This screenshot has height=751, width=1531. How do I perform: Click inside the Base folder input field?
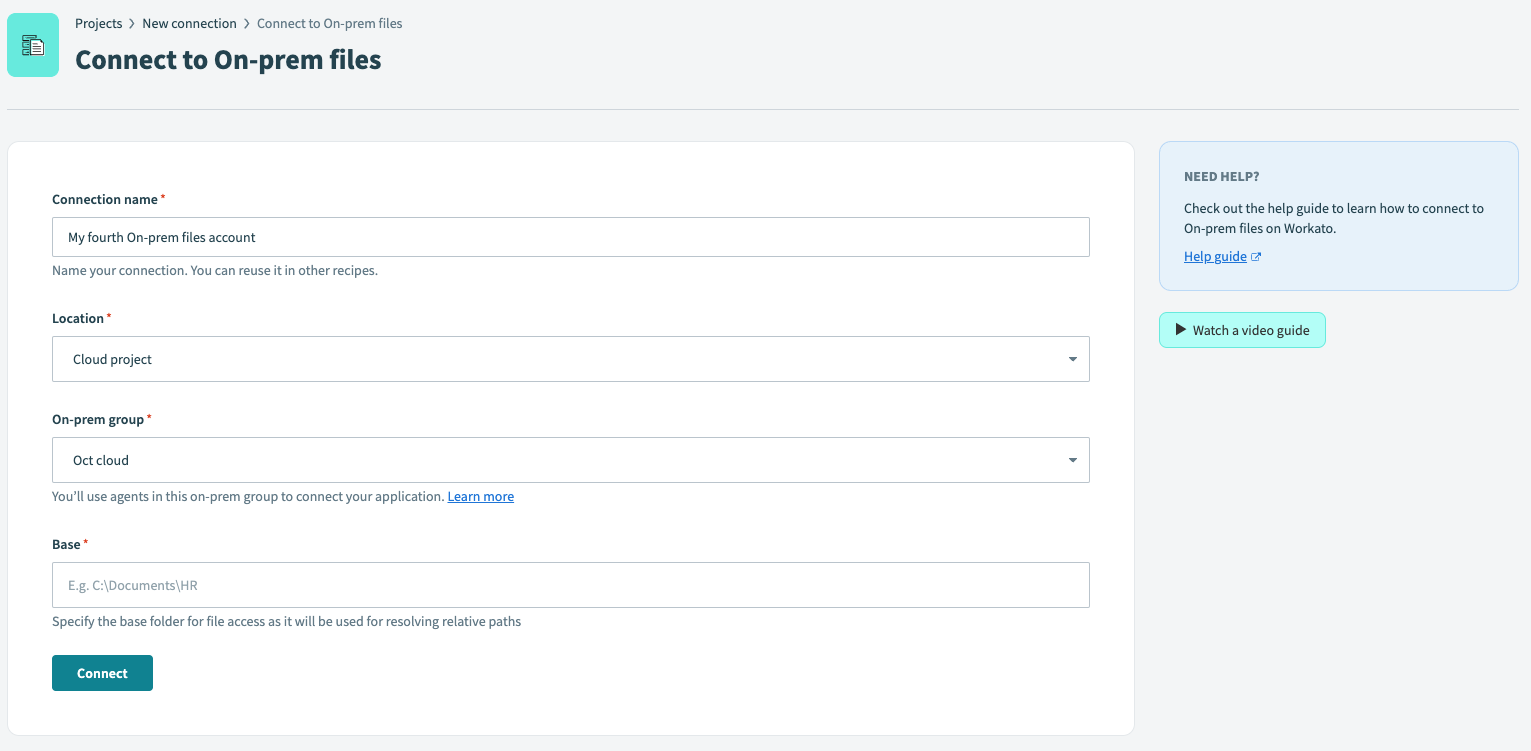point(570,584)
